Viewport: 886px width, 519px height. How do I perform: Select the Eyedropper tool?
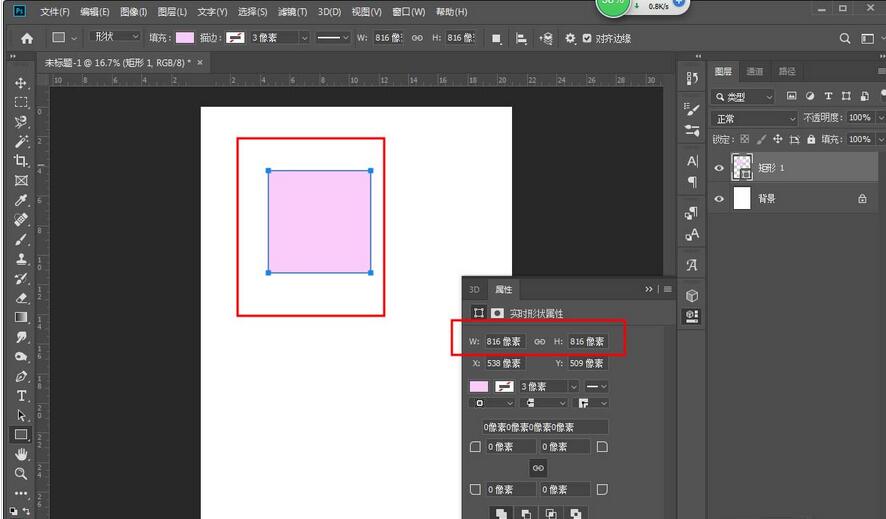(21, 200)
